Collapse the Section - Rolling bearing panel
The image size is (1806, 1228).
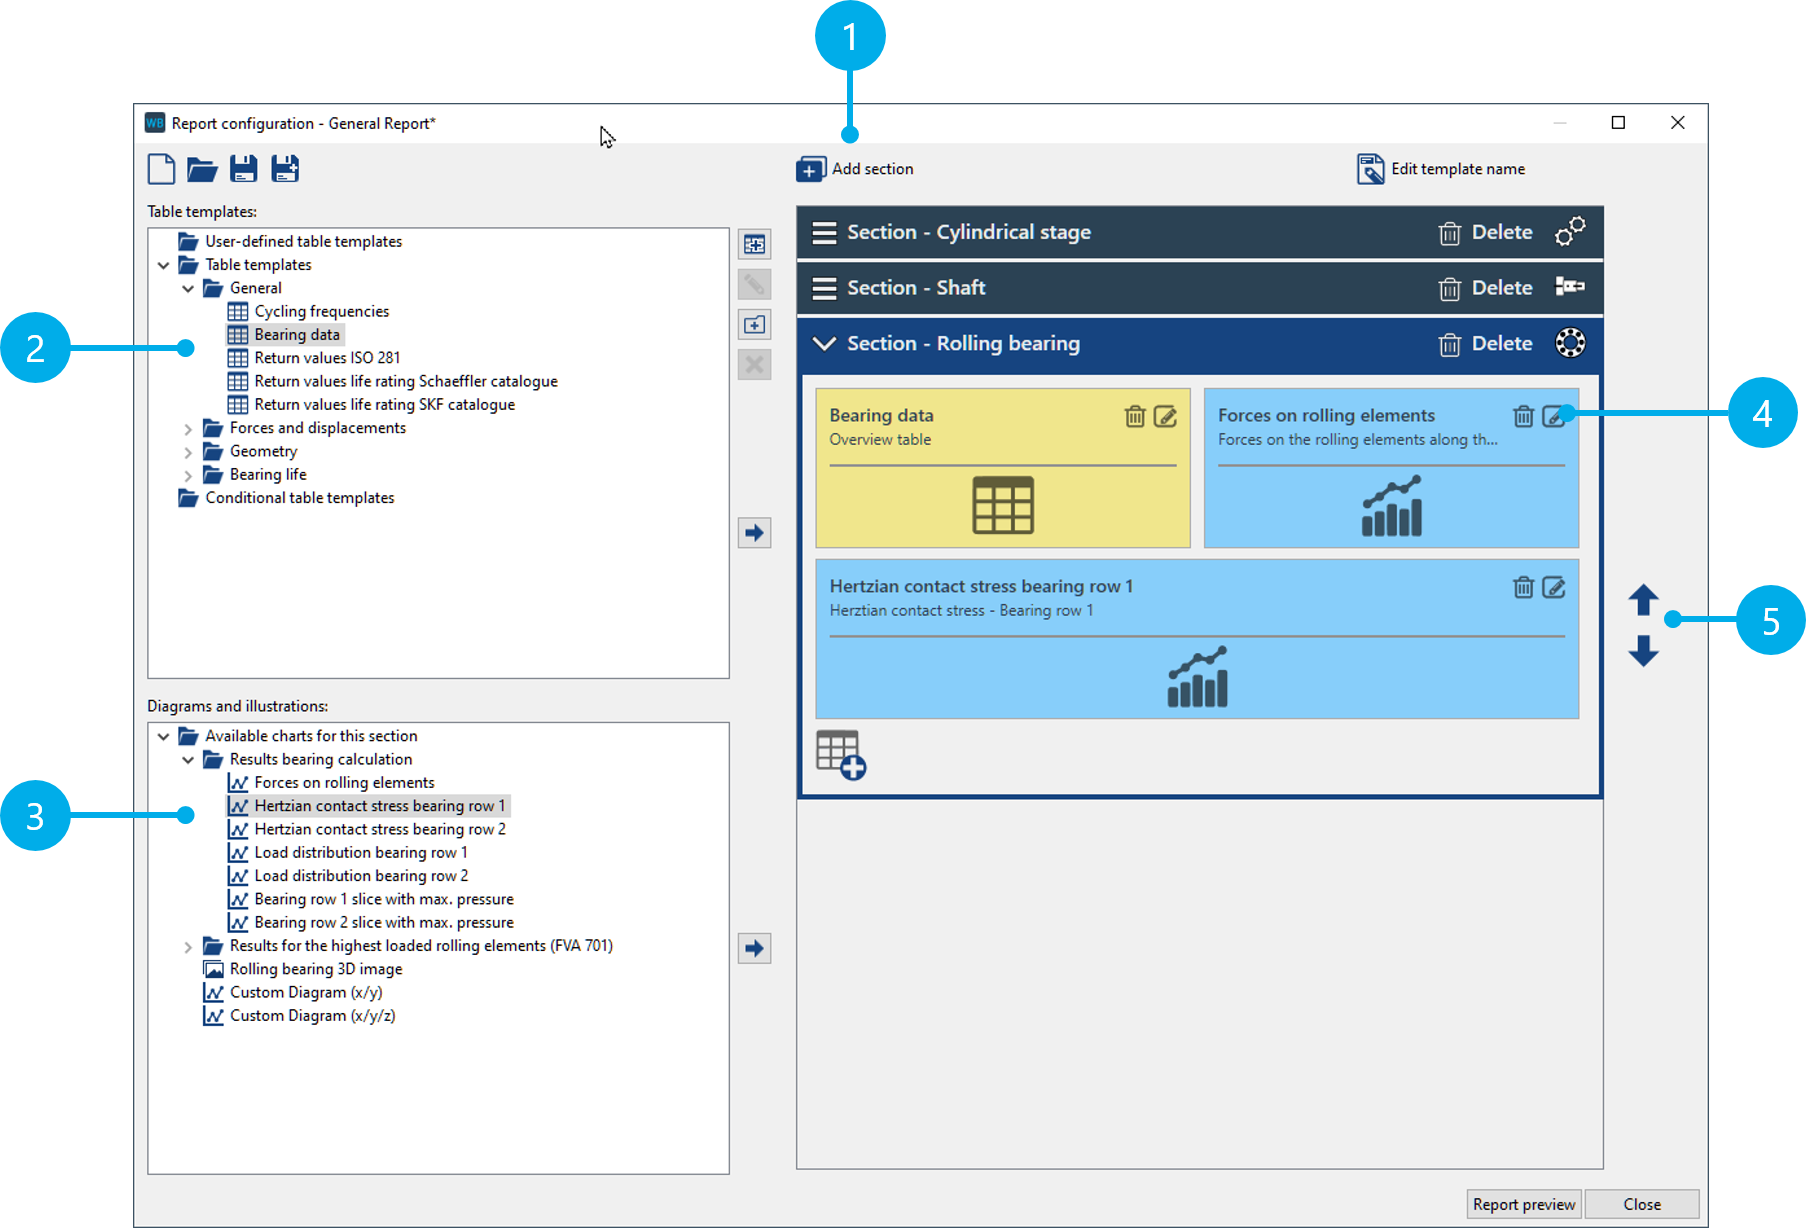(x=824, y=344)
